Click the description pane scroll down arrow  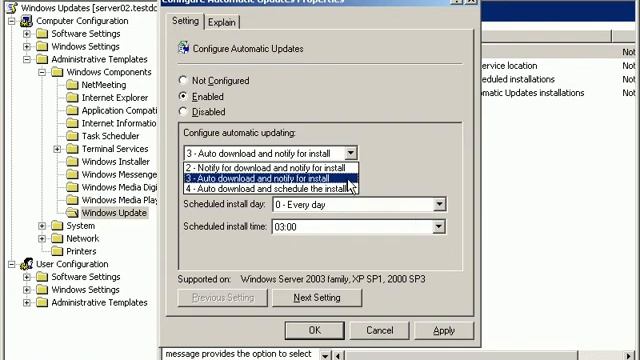pyautogui.click(x=325, y=356)
